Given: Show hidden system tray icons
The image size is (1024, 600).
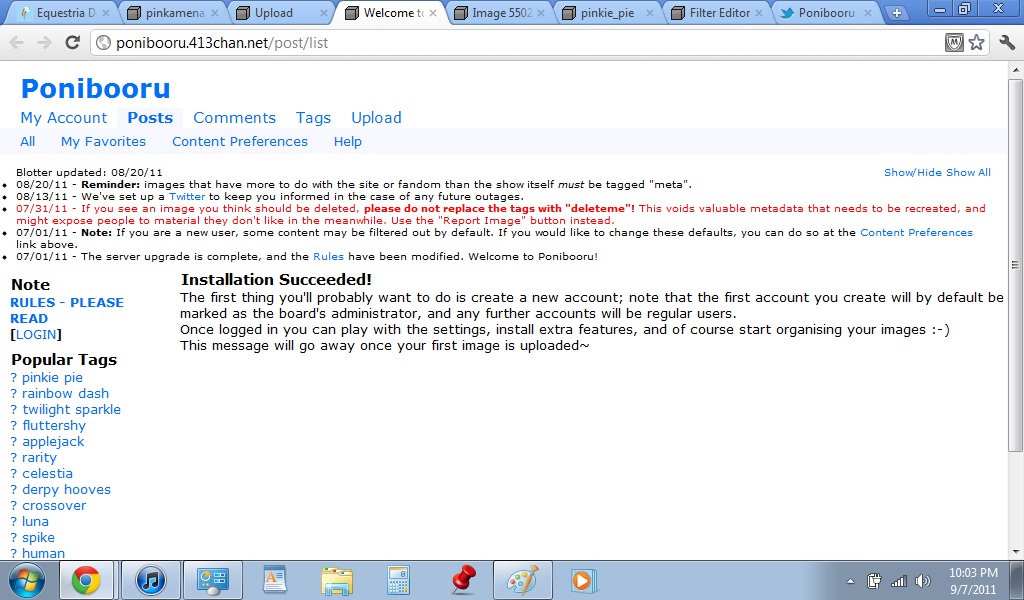Looking at the screenshot, I should click(x=850, y=581).
